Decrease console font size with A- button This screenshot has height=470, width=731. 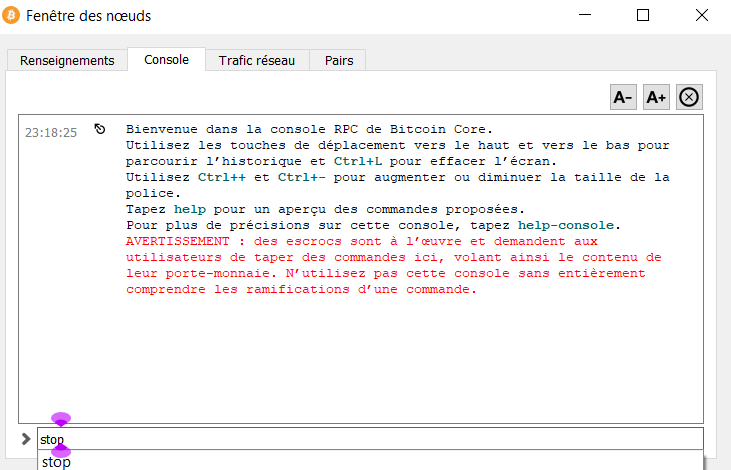coord(623,97)
